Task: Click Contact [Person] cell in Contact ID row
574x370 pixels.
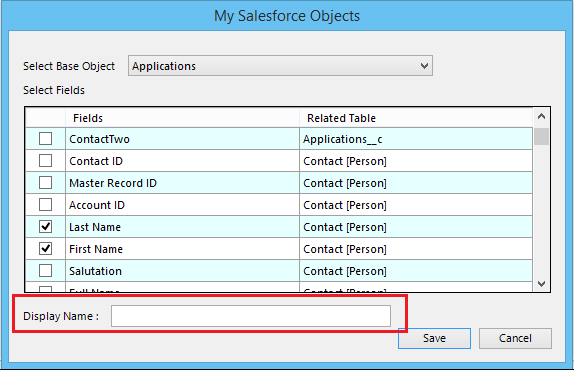Action: [416, 161]
